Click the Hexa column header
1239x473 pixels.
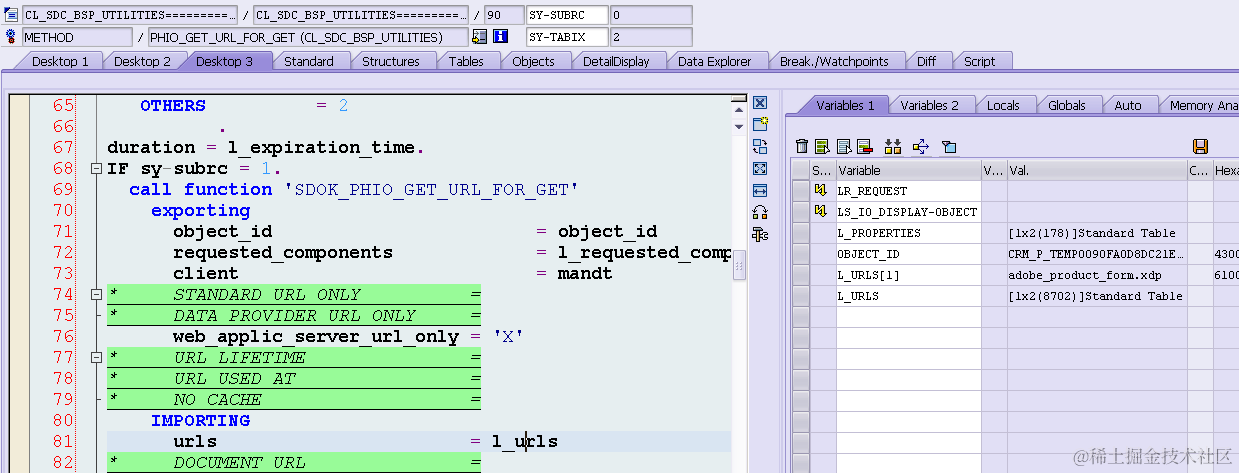click(x=1226, y=170)
